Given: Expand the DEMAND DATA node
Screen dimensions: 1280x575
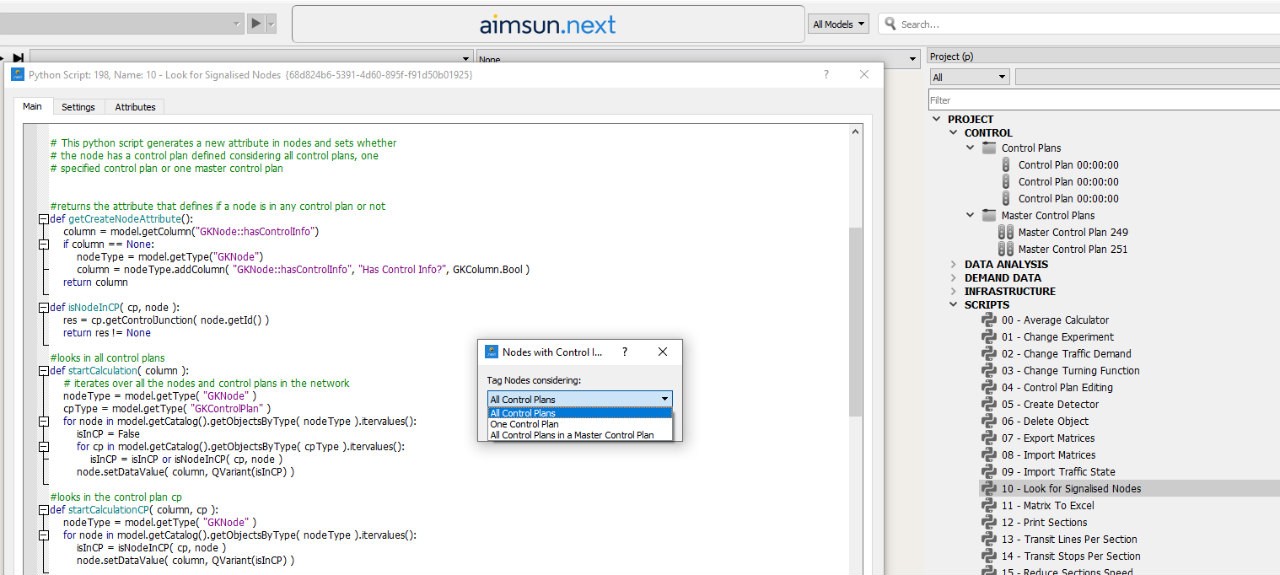Looking at the screenshot, I should 953,278.
